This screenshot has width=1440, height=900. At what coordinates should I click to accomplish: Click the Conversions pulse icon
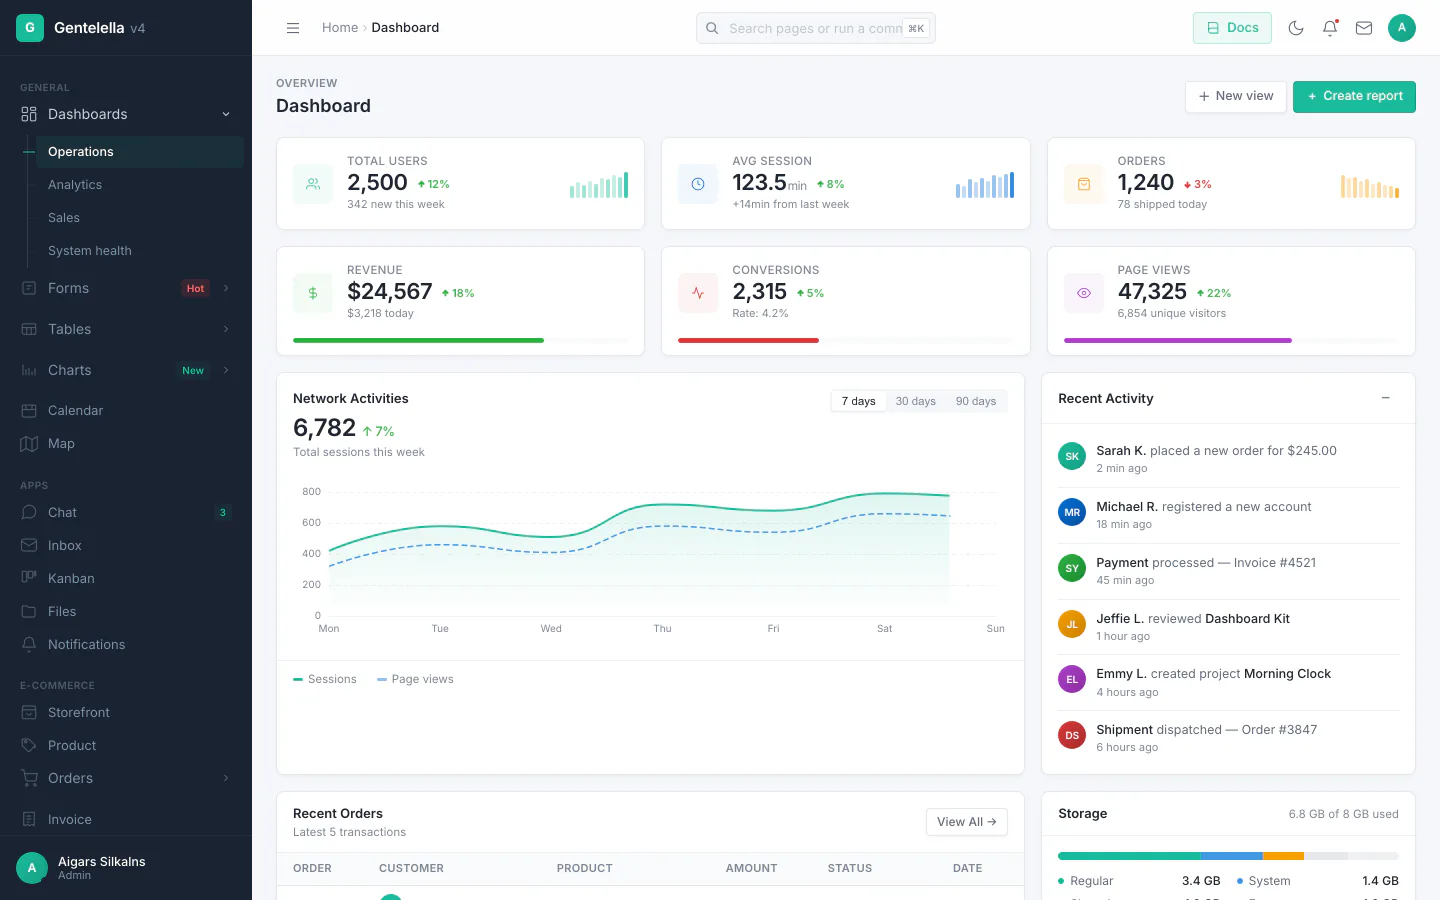[698, 293]
